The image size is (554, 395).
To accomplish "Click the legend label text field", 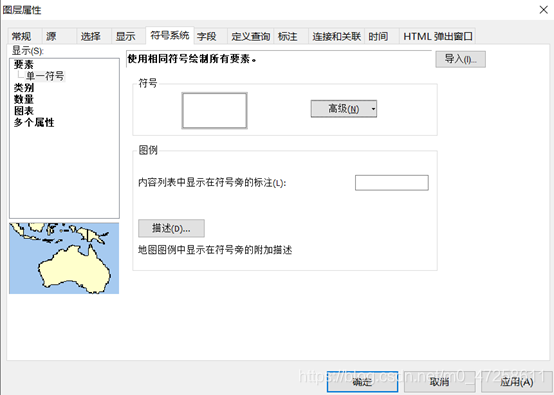I will click(x=392, y=183).
